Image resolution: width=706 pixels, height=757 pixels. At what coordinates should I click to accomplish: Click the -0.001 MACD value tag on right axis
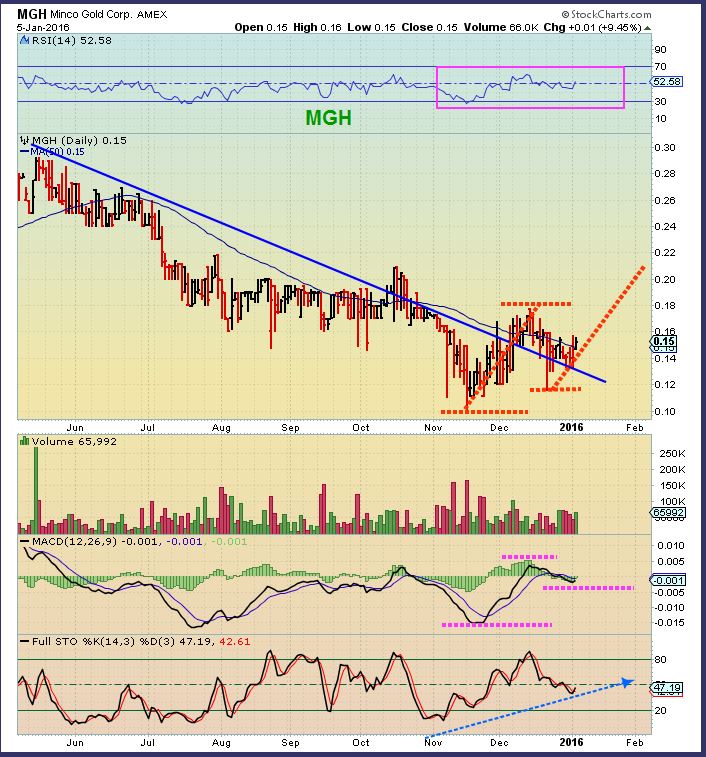coord(667,580)
